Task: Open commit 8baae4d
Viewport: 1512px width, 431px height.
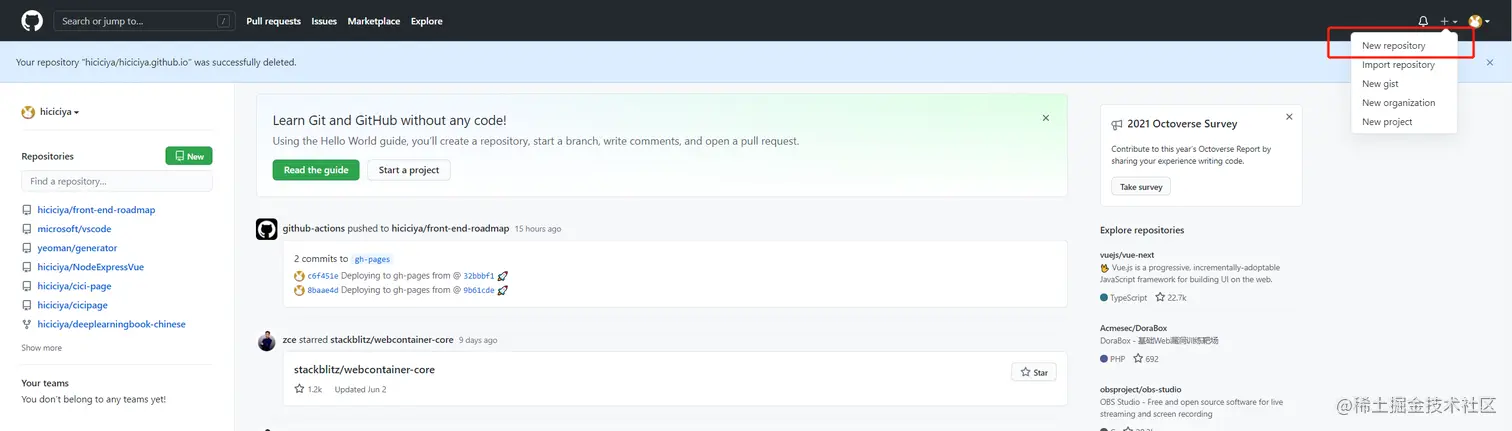Action: [323, 290]
